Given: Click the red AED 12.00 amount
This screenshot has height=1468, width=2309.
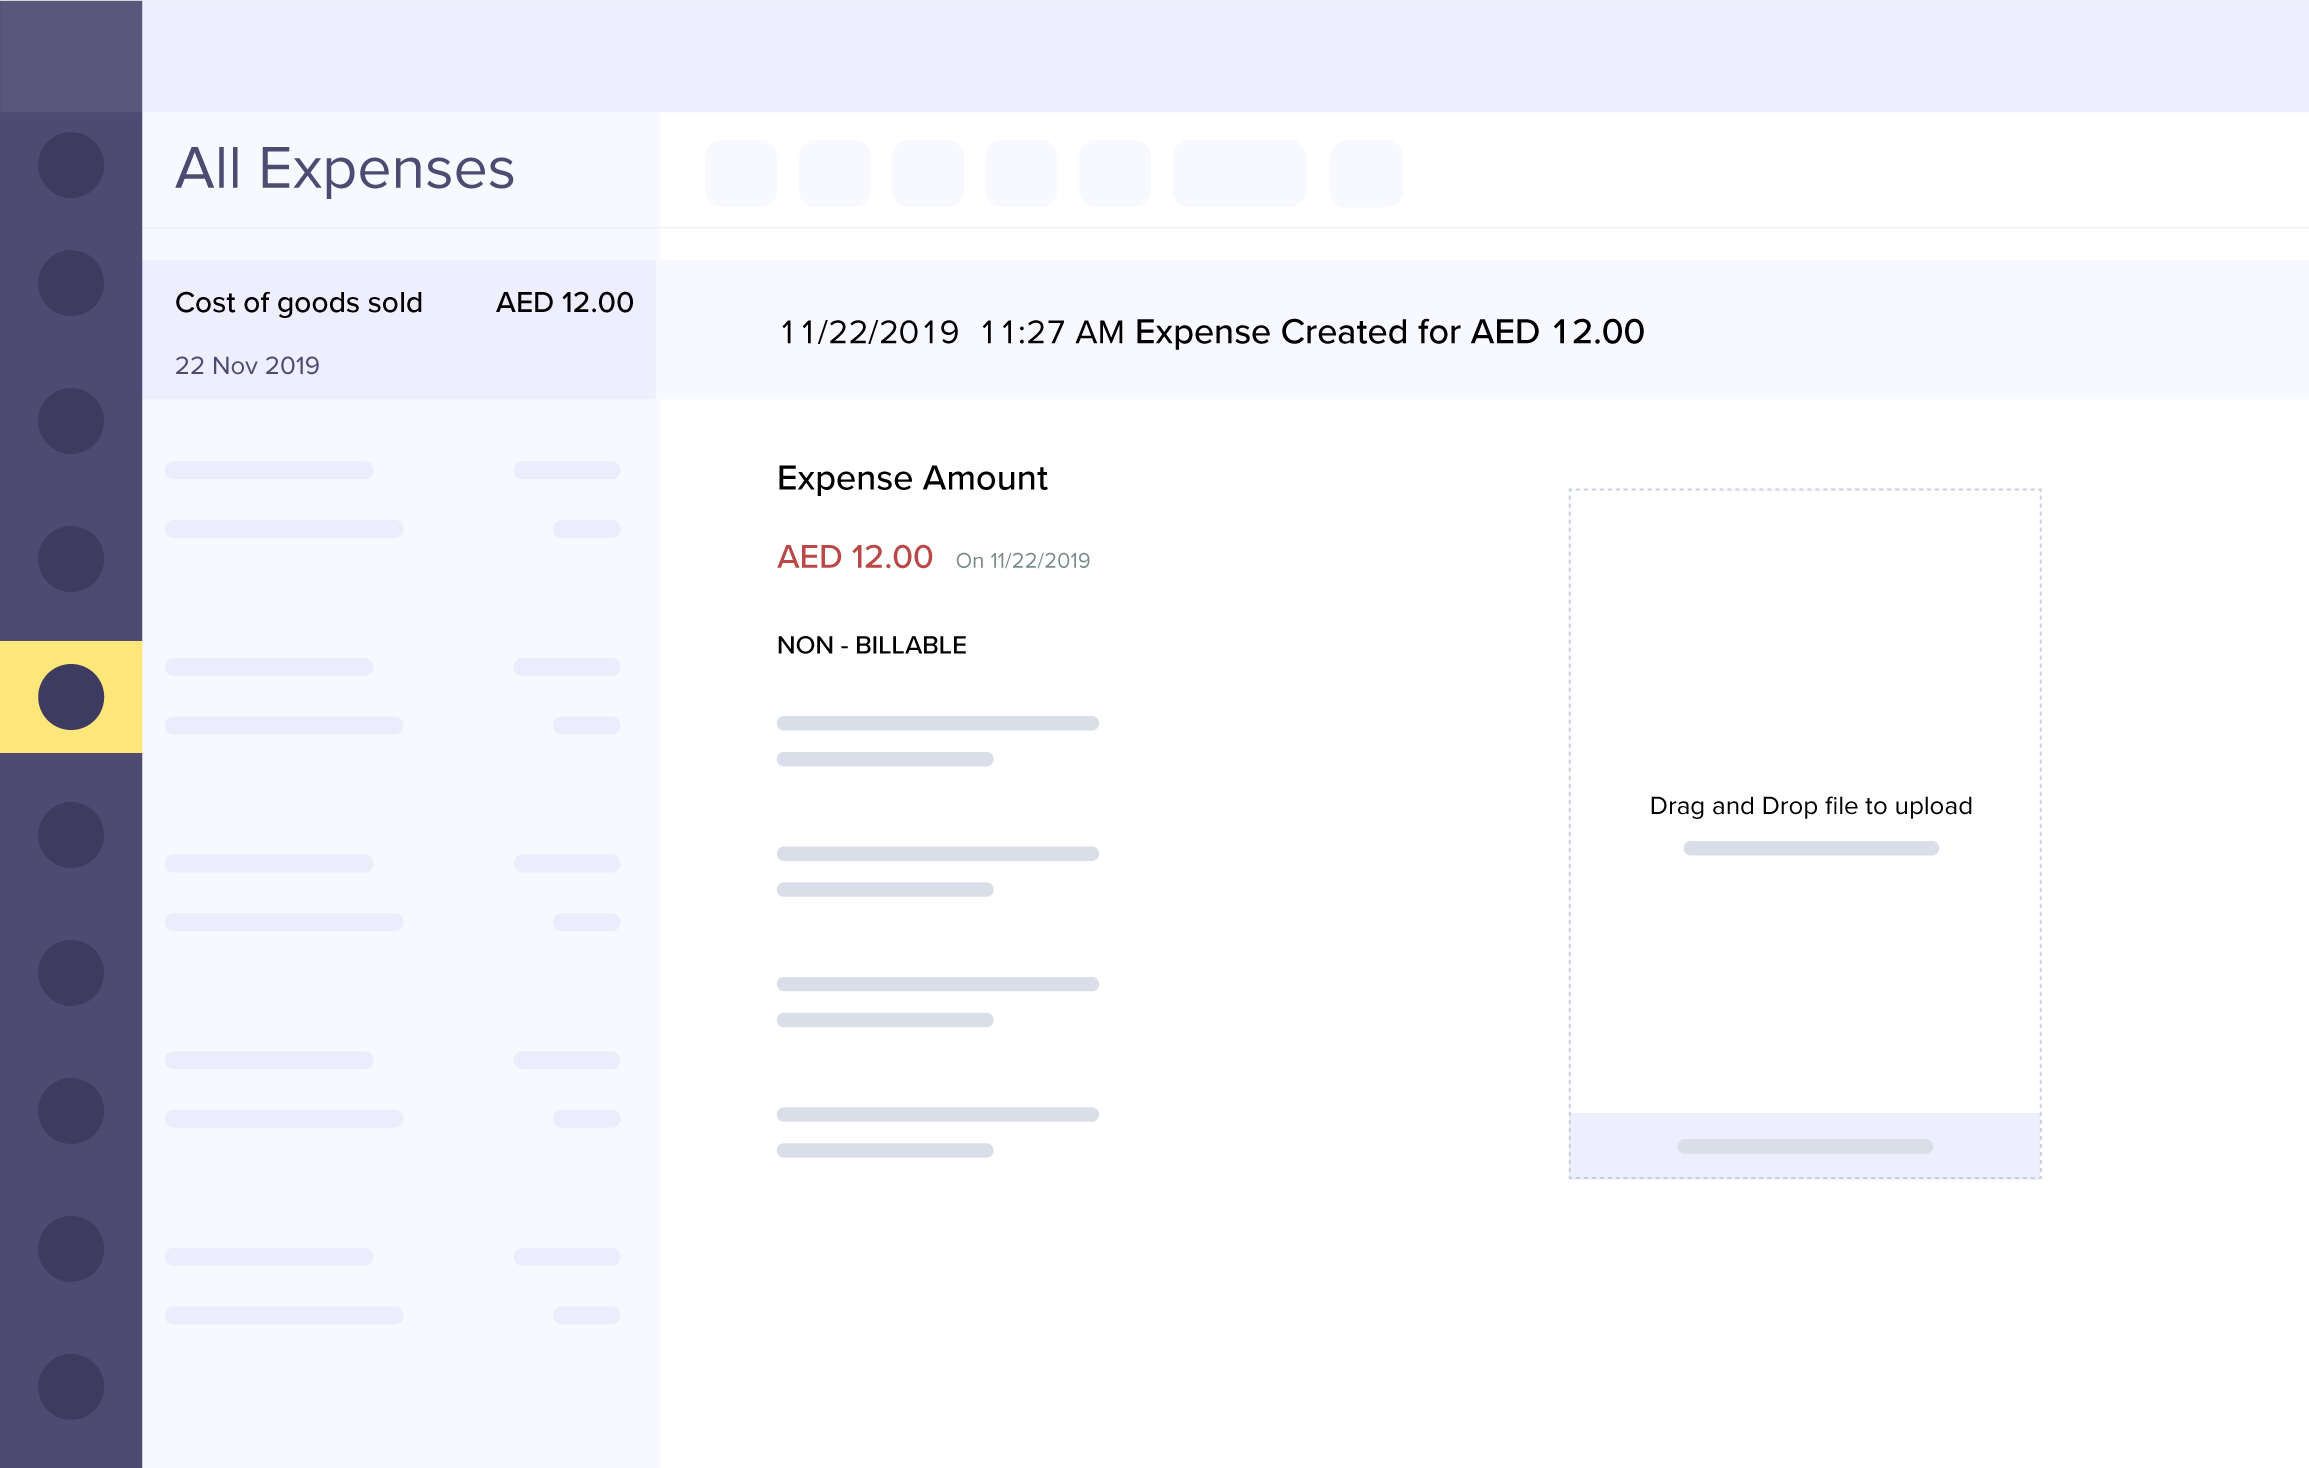Looking at the screenshot, I should [855, 557].
